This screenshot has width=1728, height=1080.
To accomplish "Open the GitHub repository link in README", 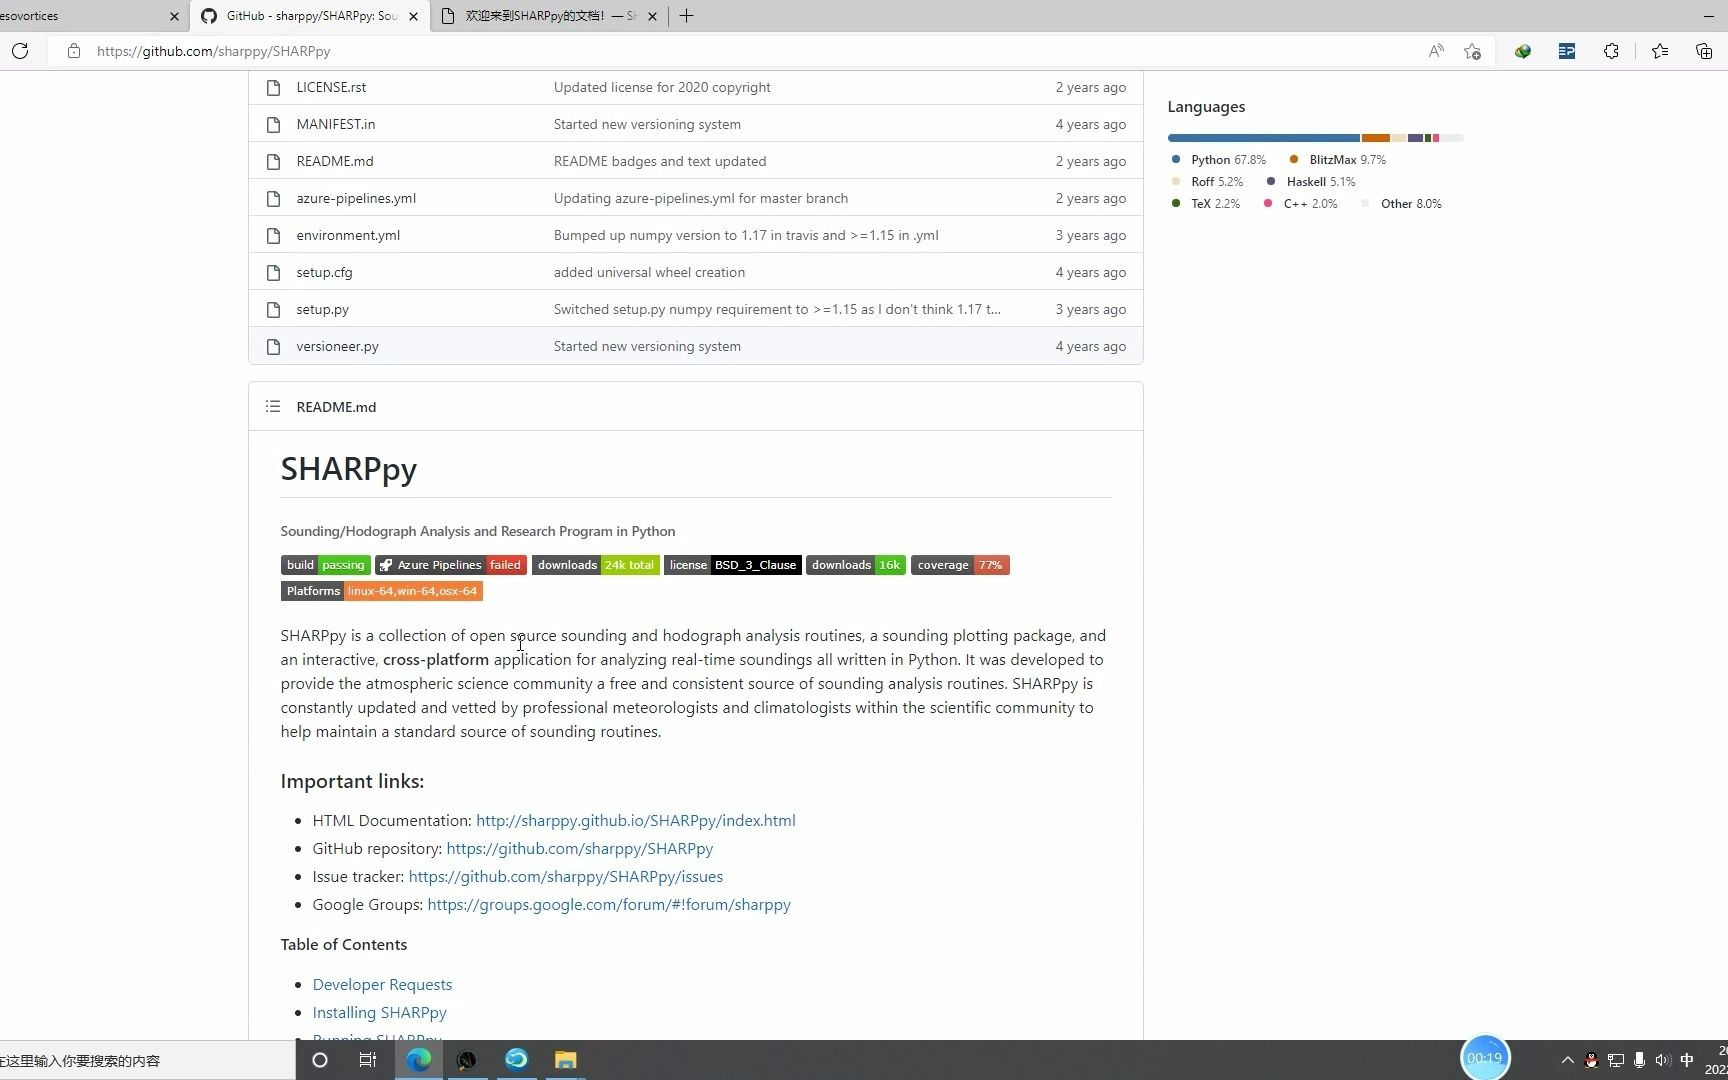I will (x=580, y=848).
